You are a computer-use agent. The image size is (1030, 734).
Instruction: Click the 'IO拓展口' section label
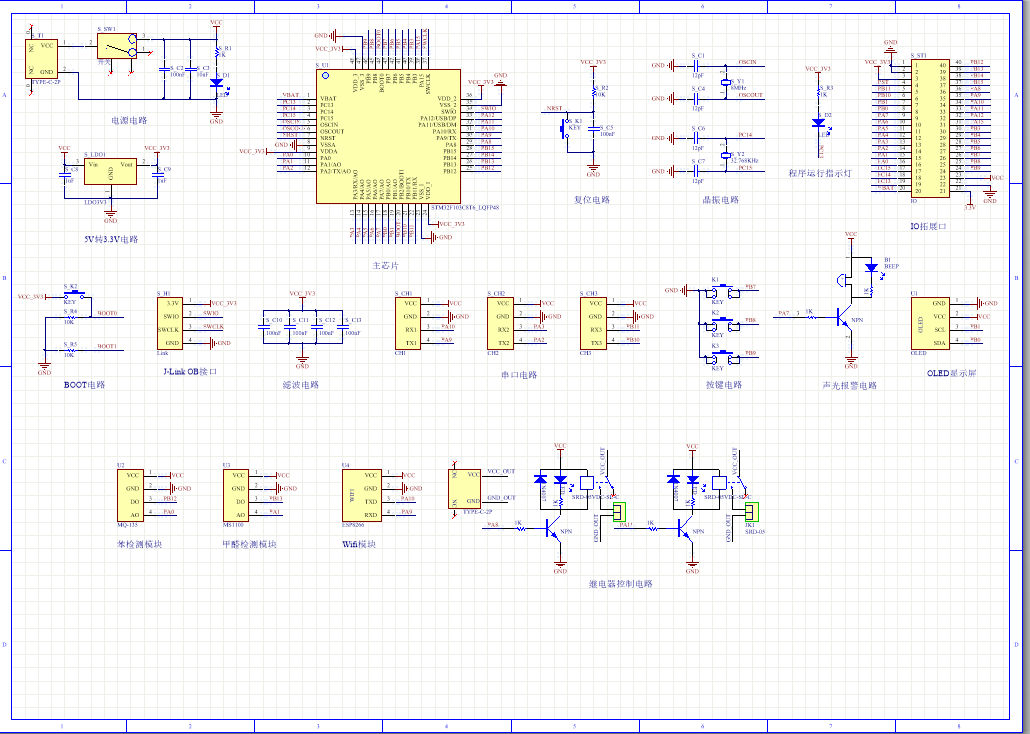pyautogui.click(x=928, y=226)
